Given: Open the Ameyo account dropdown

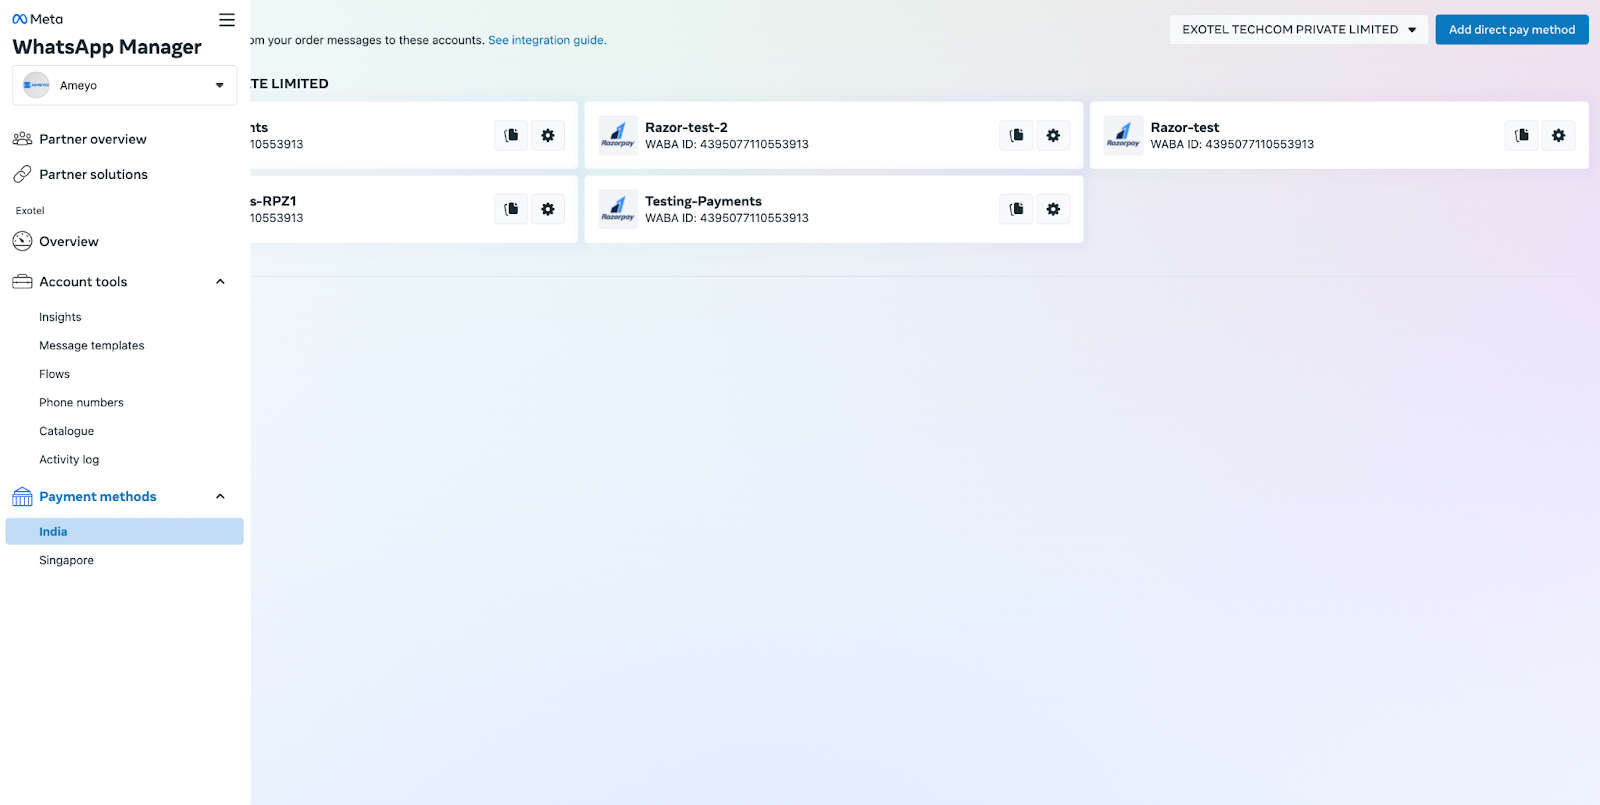Looking at the screenshot, I should [x=125, y=85].
